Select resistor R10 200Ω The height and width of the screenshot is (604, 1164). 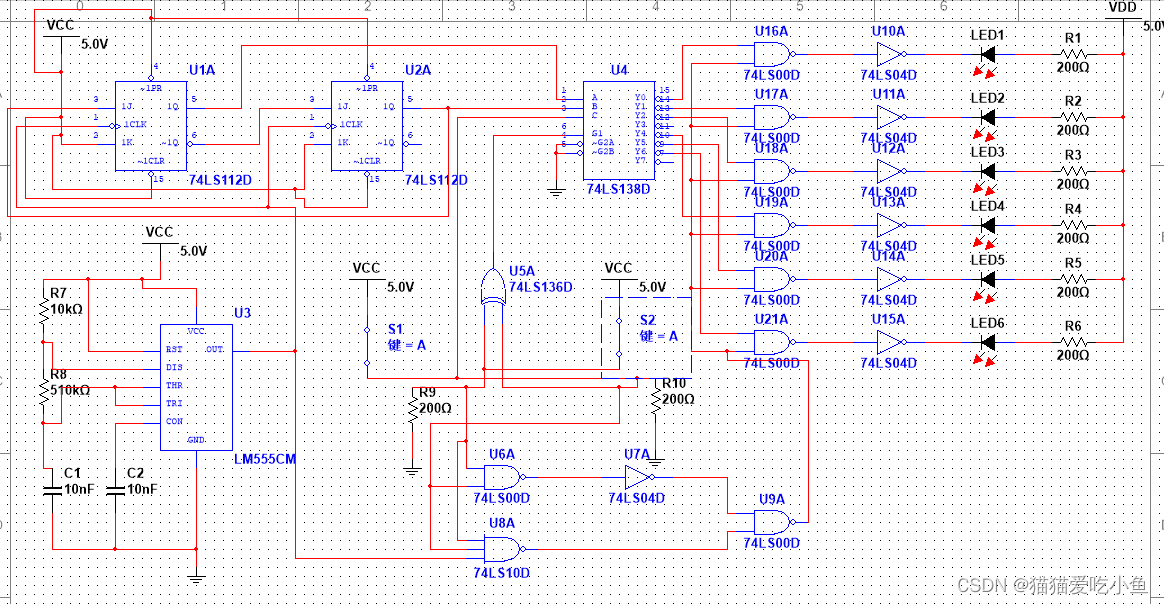pyautogui.click(x=655, y=401)
